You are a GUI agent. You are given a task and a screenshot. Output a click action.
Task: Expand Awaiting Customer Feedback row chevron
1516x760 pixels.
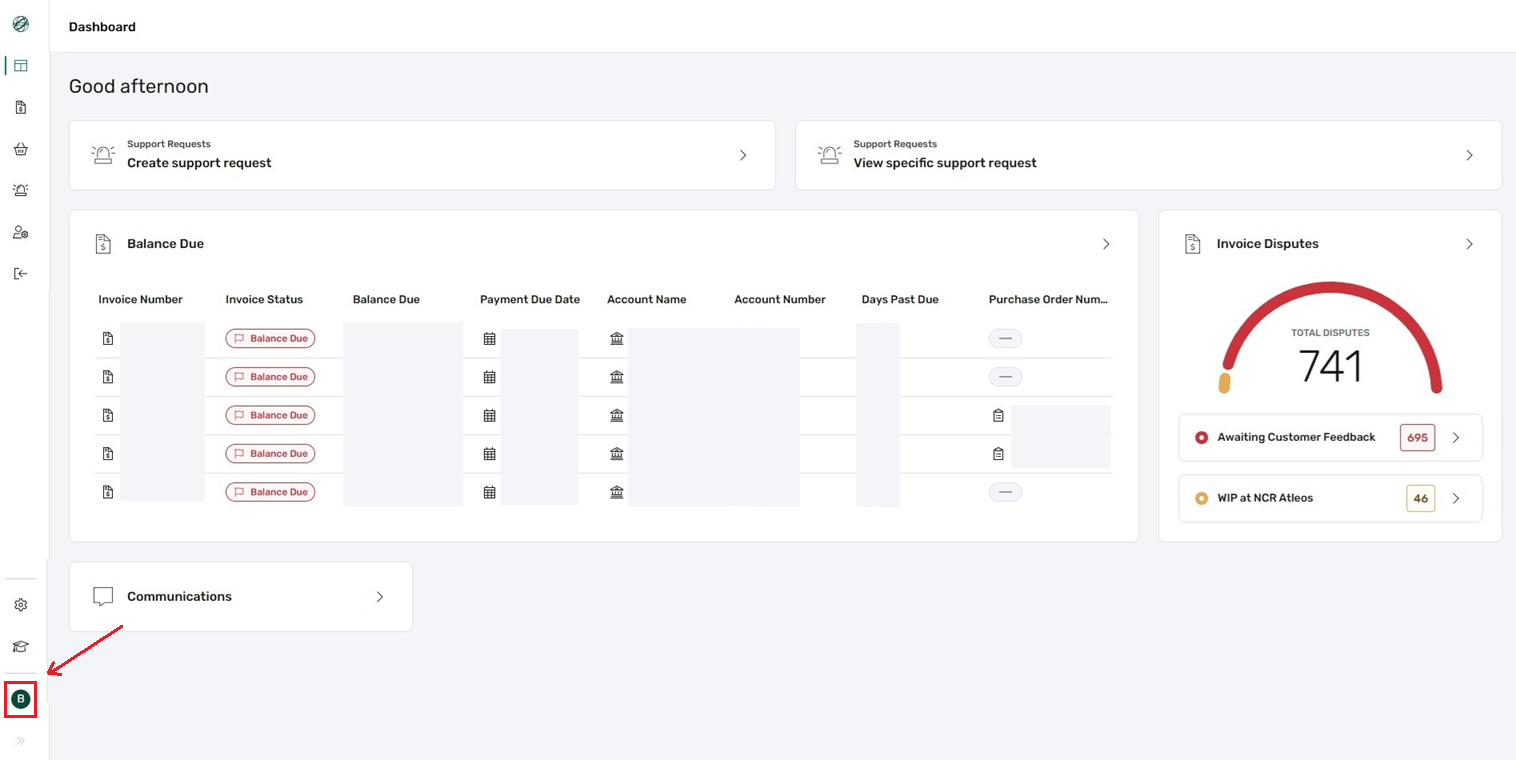1456,438
